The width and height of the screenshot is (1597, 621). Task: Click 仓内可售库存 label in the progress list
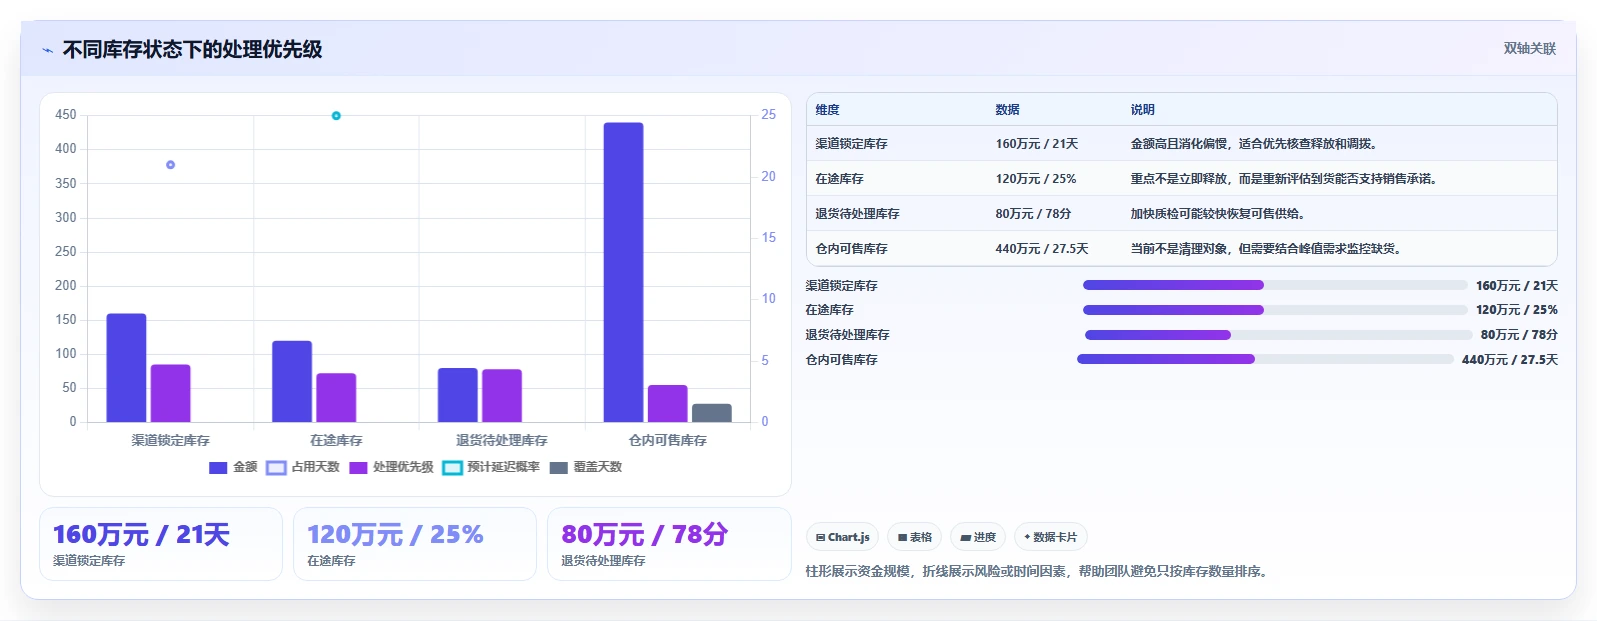841,360
